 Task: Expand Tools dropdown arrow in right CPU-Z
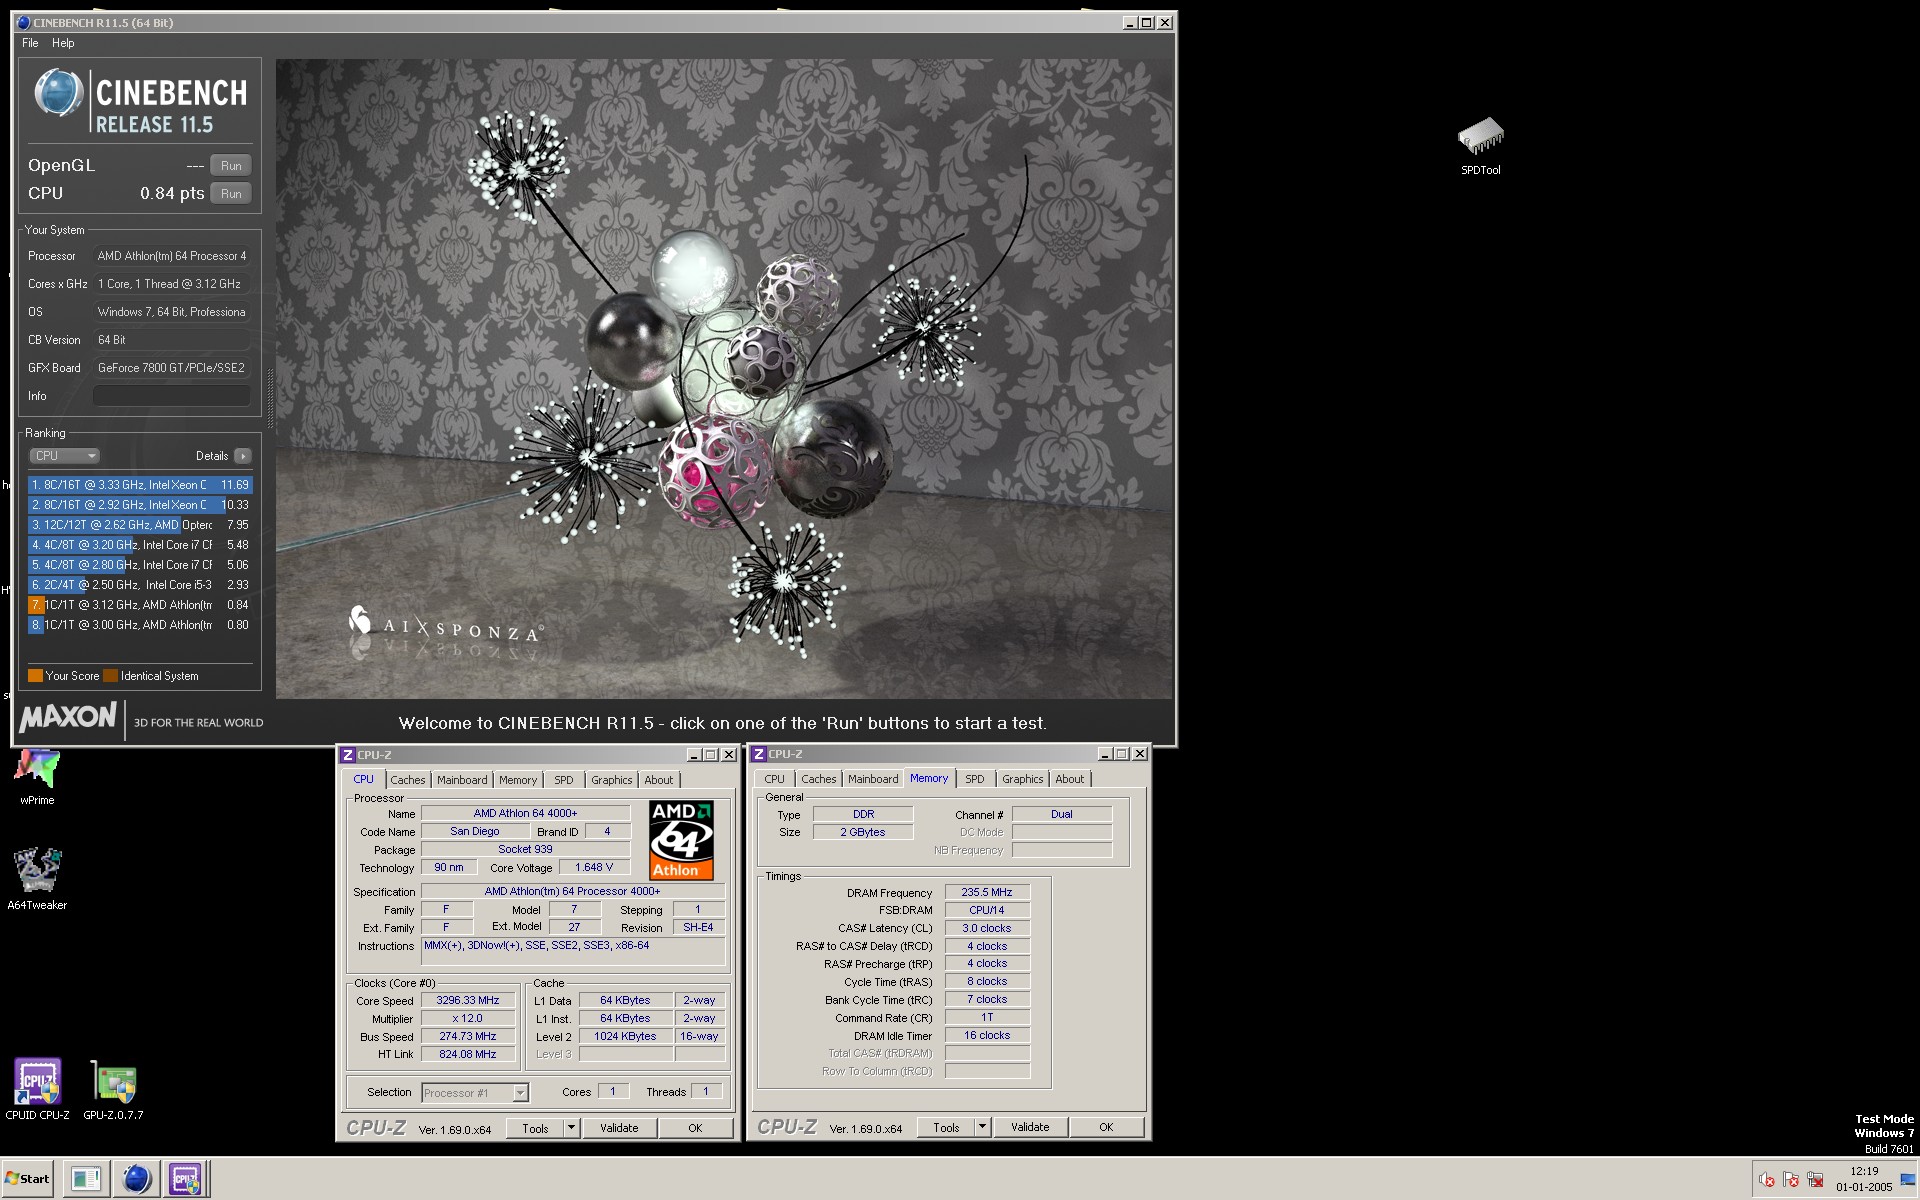tap(982, 1127)
